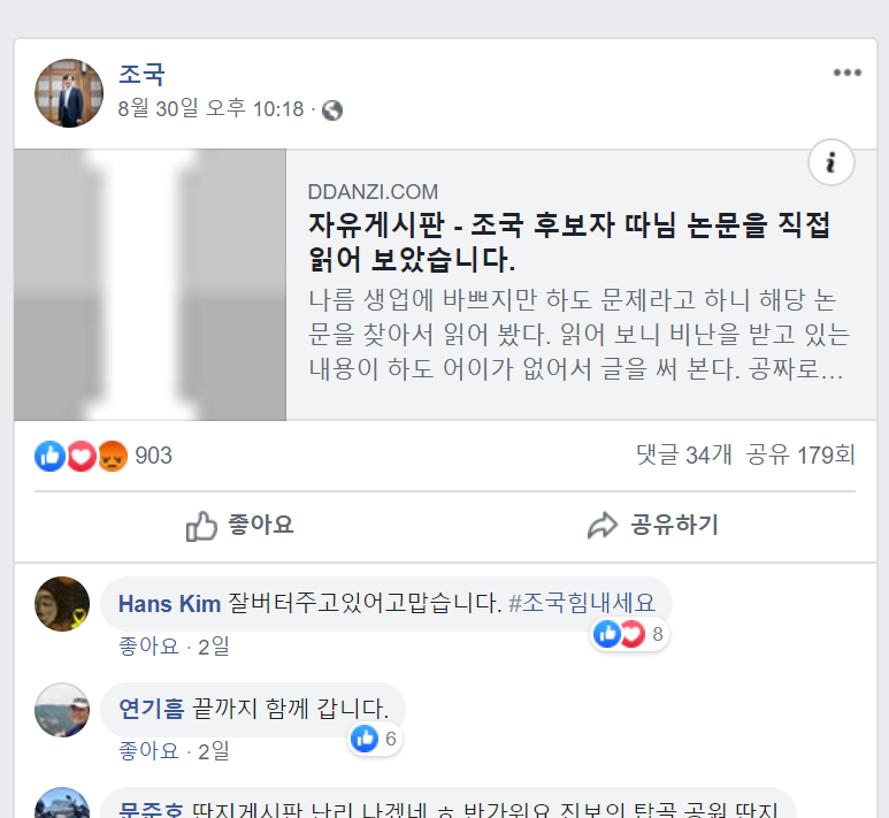Viewport: 889px width, 818px height.
Task: View the 공유 179회 shares list
Action: [800, 455]
